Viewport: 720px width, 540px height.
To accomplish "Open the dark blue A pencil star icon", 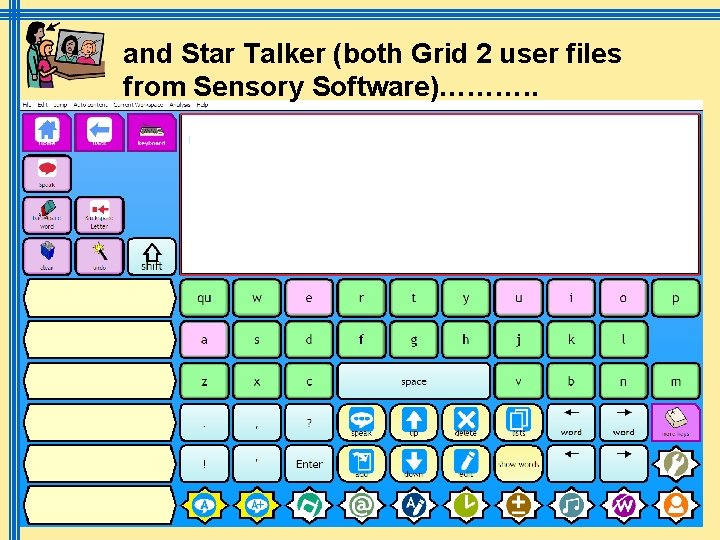I will coord(414,505).
